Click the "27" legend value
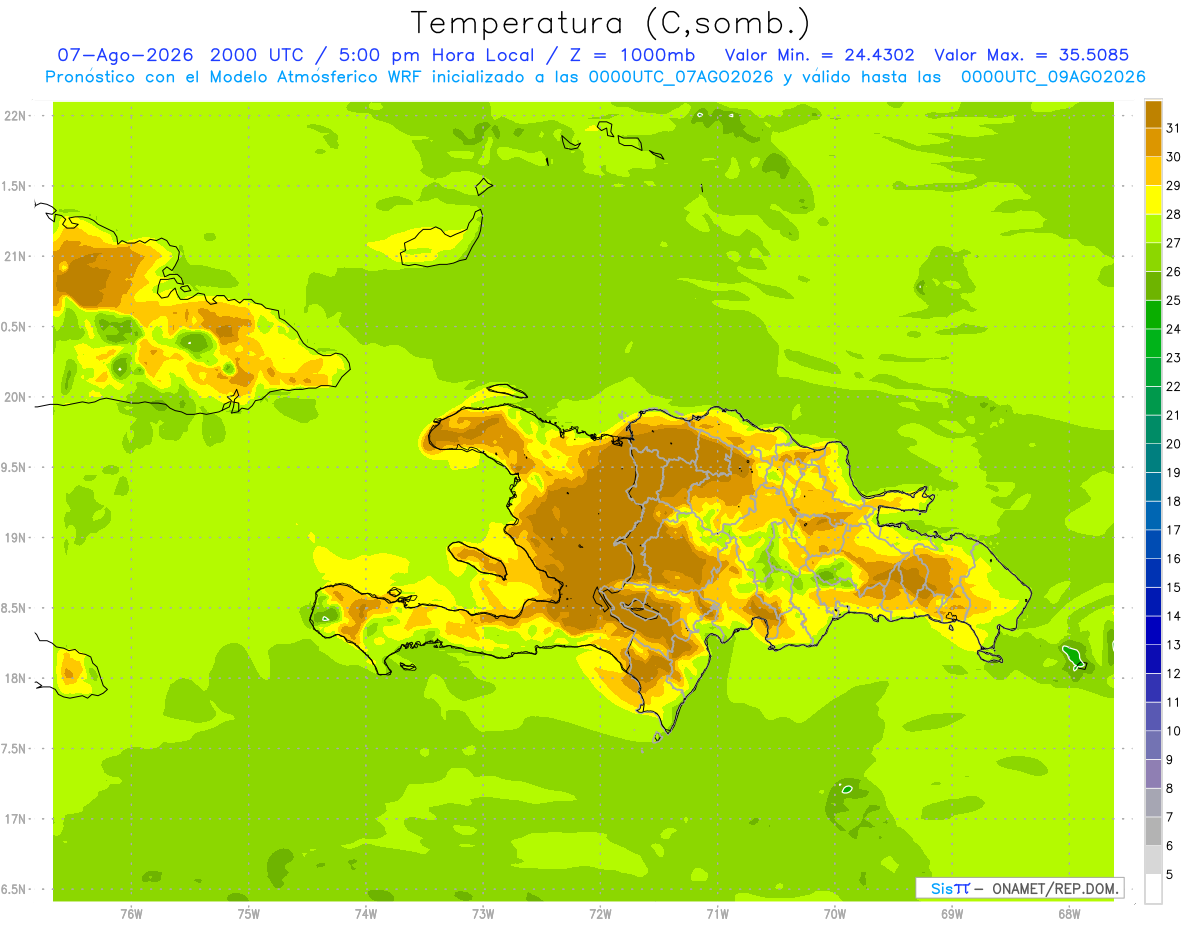The height and width of the screenshot is (927, 1200). pyautogui.click(x=1174, y=243)
